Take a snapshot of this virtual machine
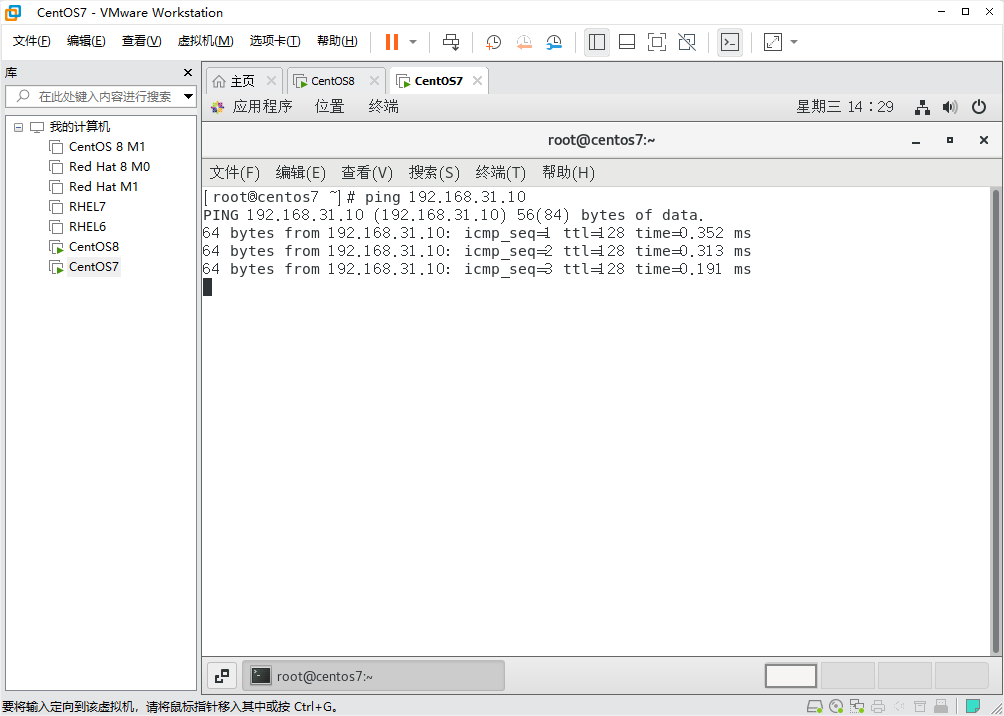This screenshot has width=1004, height=716. (x=493, y=42)
